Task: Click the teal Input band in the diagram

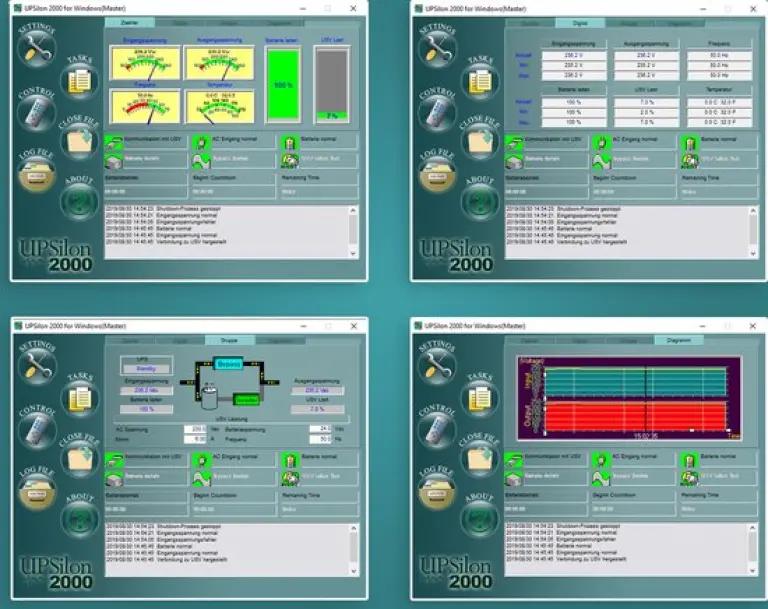Action: (x=636, y=382)
